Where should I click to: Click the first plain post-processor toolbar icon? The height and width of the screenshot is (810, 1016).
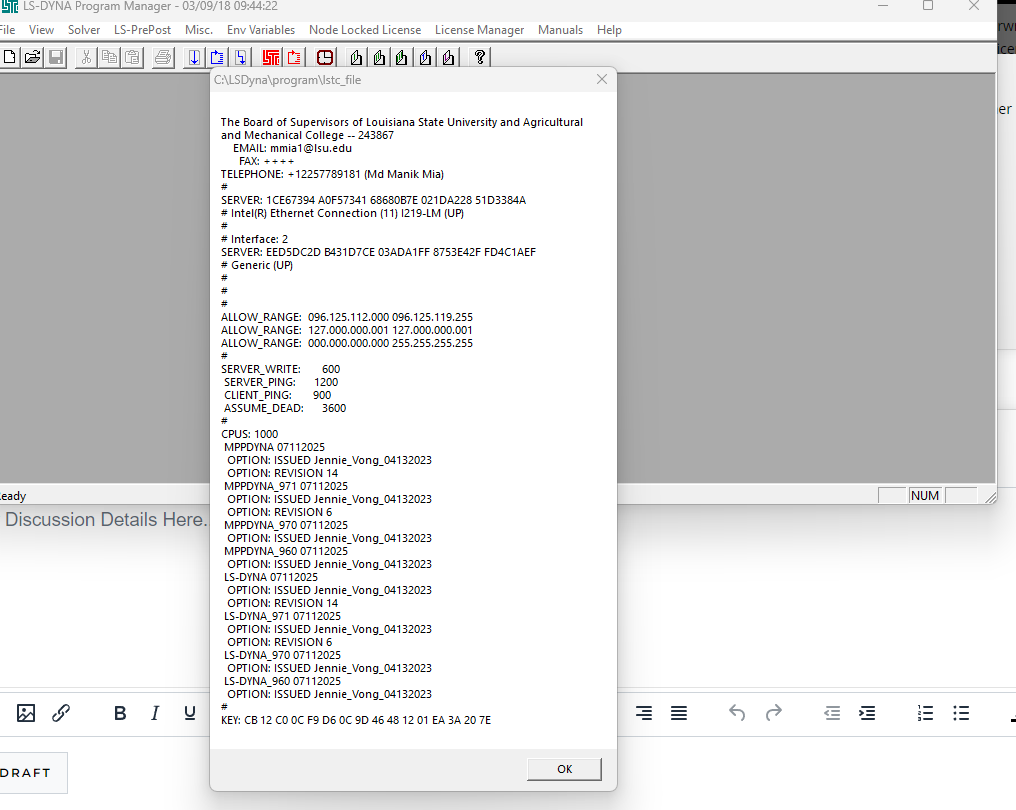[x=356, y=58]
